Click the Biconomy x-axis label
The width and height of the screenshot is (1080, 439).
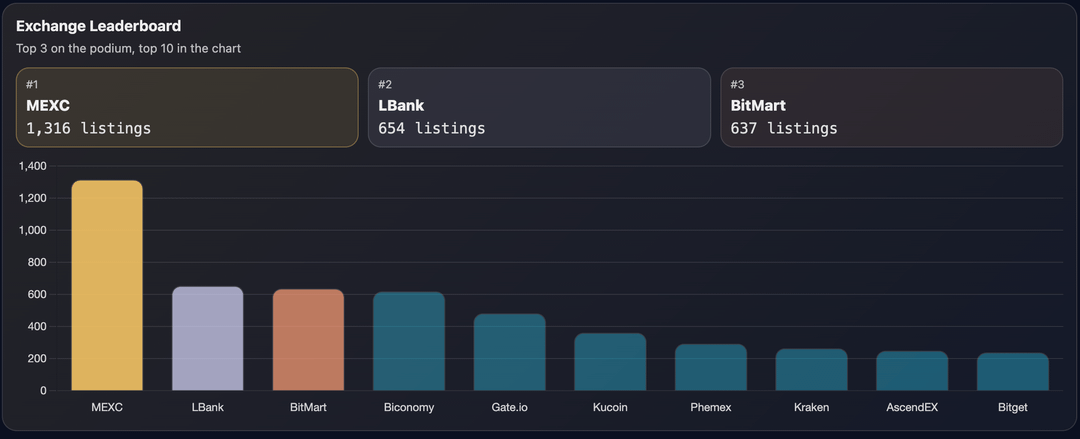409,408
